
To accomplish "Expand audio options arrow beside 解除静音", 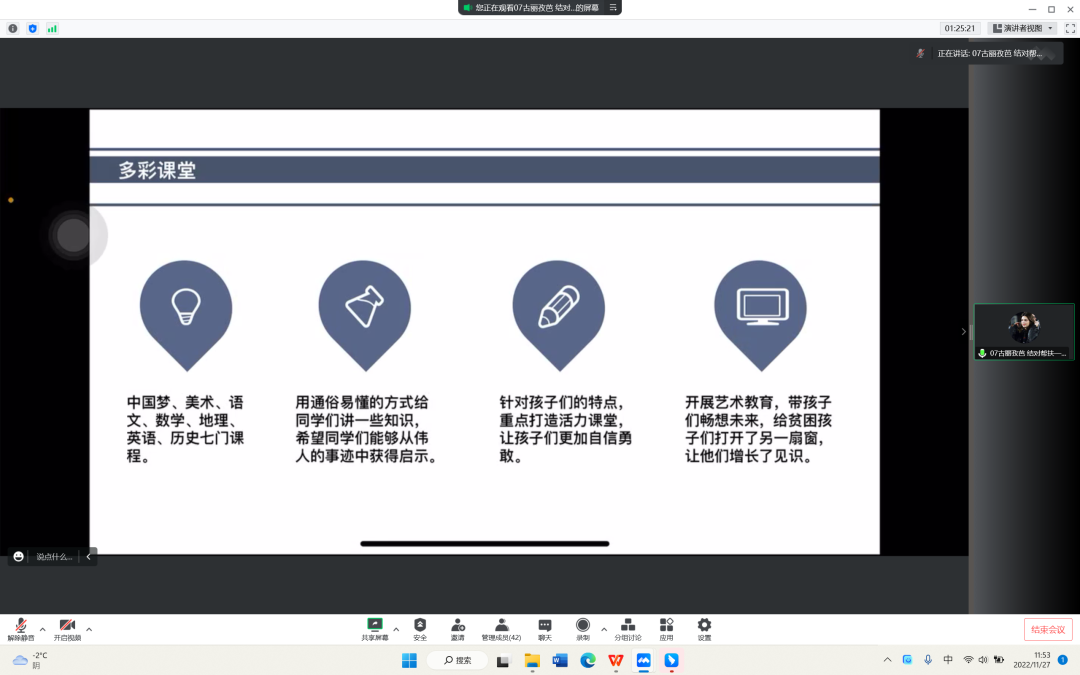I will (x=43, y=630).
